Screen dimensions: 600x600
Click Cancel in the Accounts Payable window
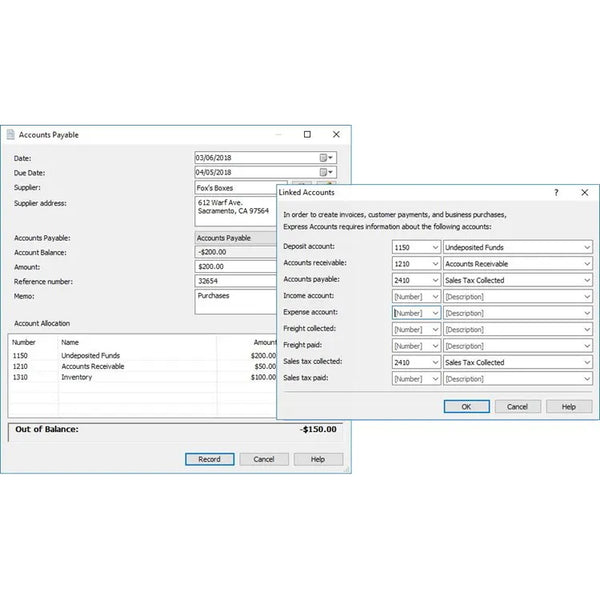click(x=264, y=459)
